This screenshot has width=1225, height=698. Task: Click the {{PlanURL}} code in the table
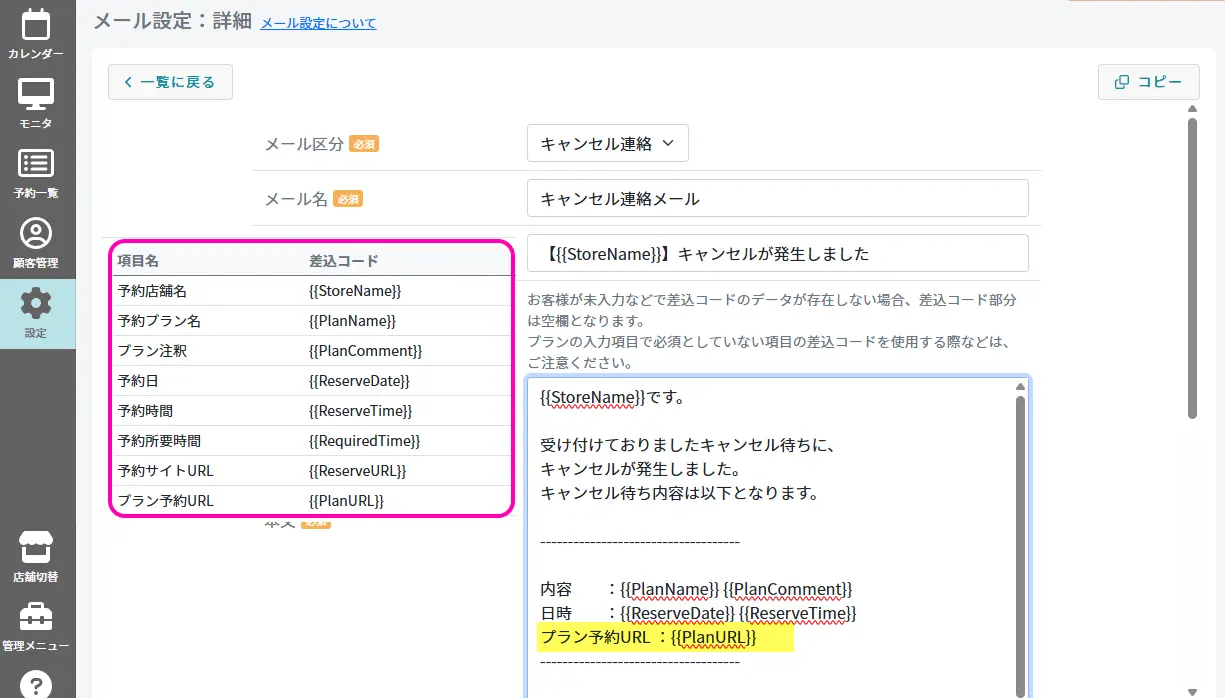pos(346,501)
